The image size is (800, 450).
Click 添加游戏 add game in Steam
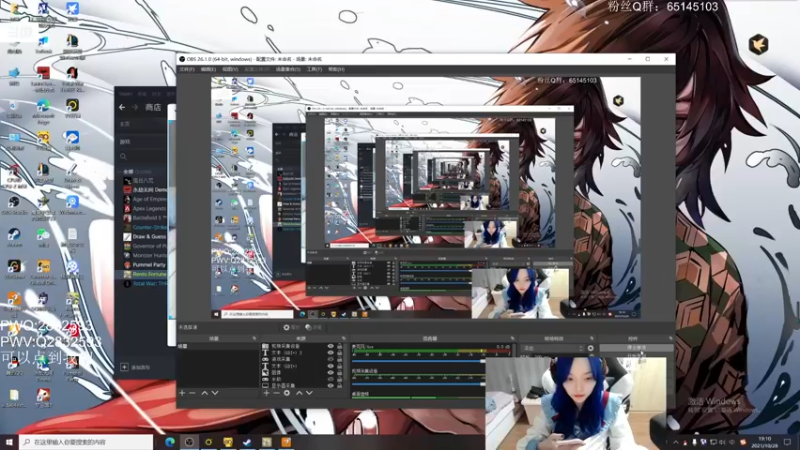[x=136, y=367]
